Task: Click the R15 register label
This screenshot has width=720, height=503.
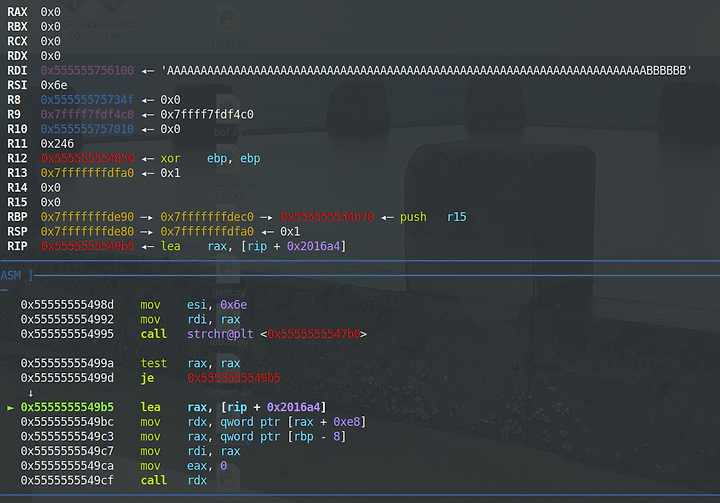Action: (x=17, y=203)
